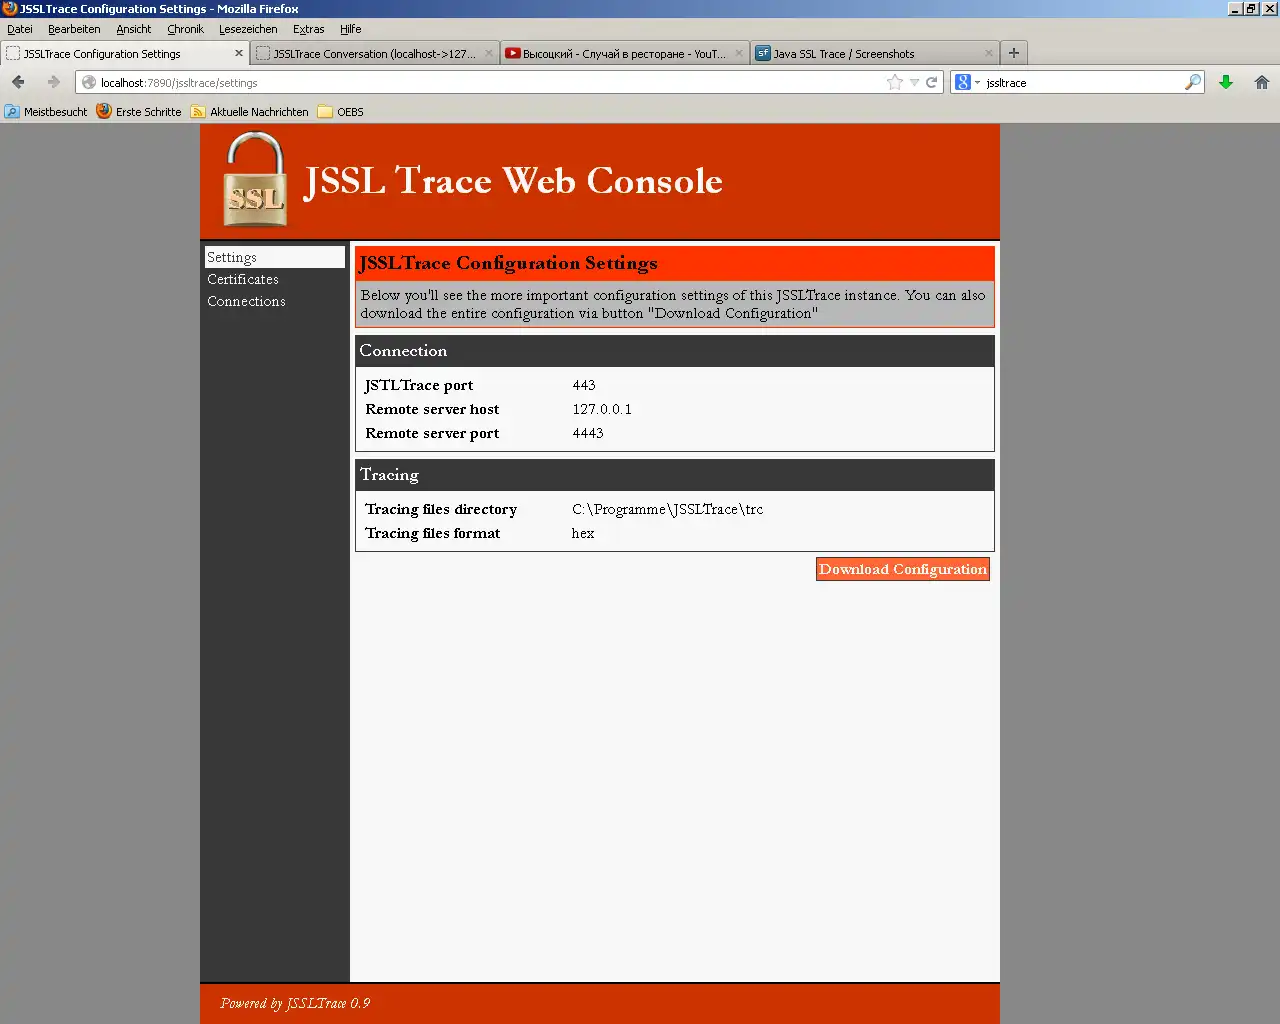Open URL history dropdown arrow

[x=914, y=82]
